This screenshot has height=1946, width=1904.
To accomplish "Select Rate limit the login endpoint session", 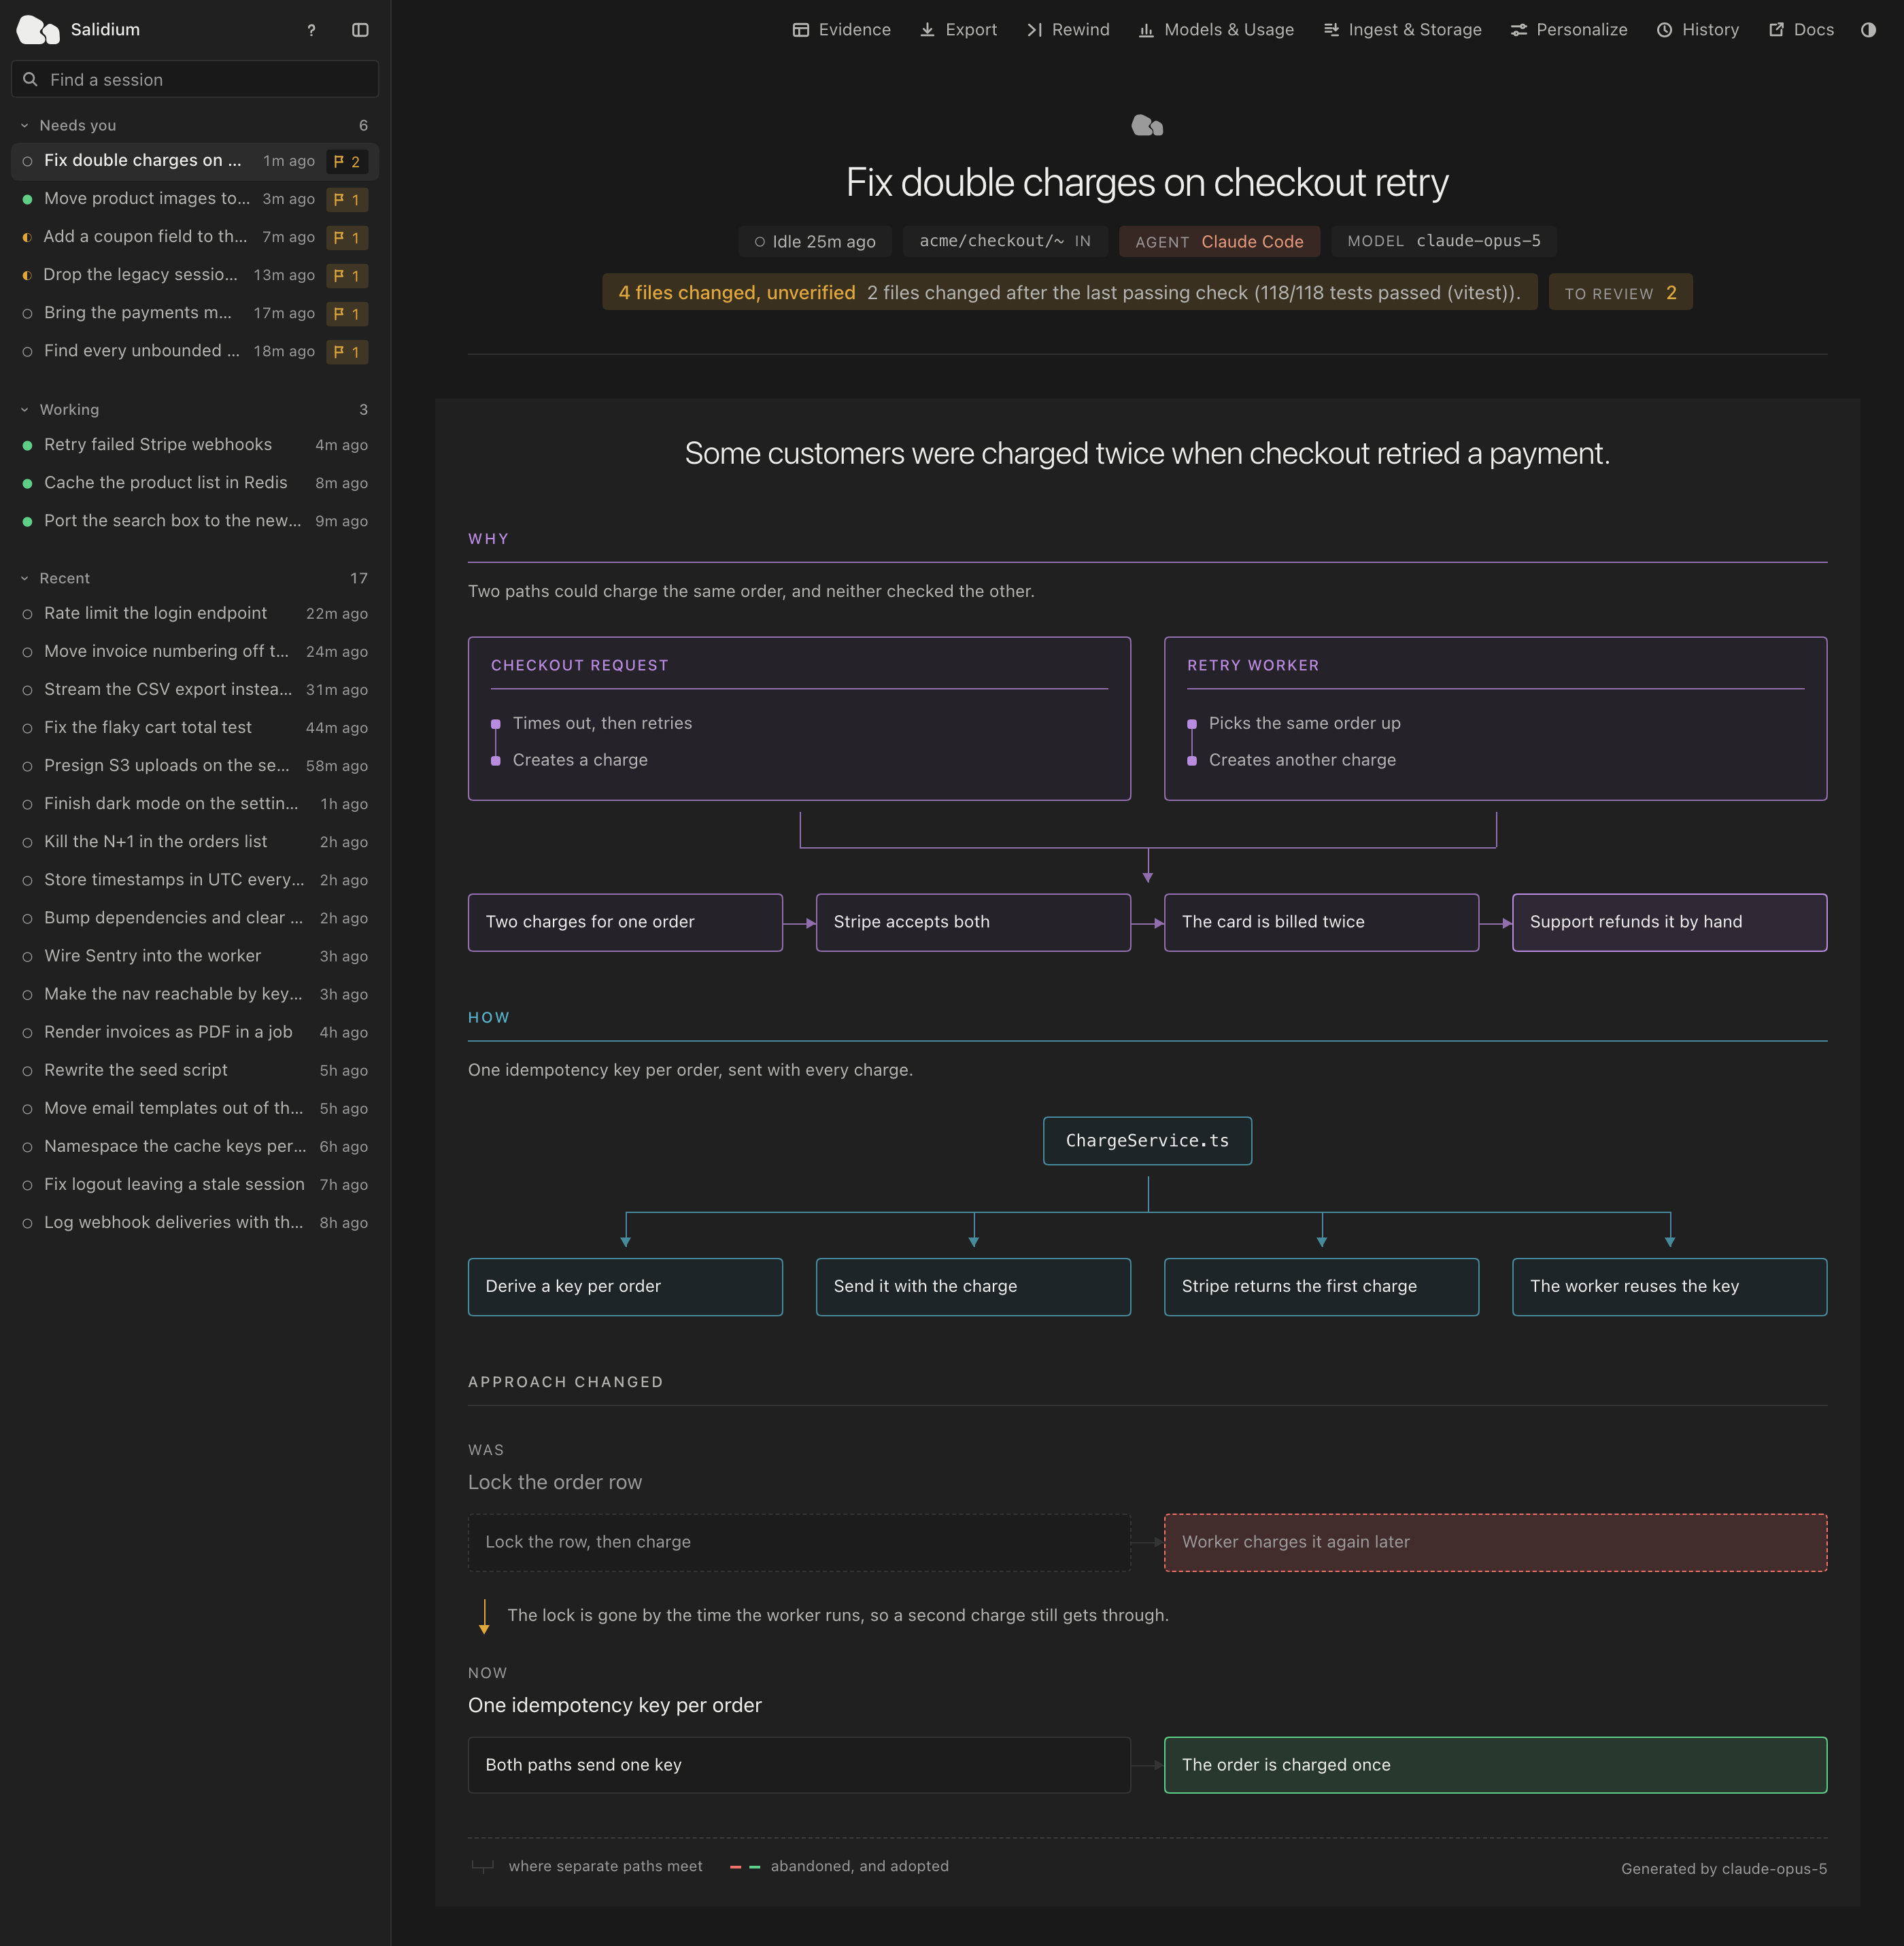I will 195,613.
